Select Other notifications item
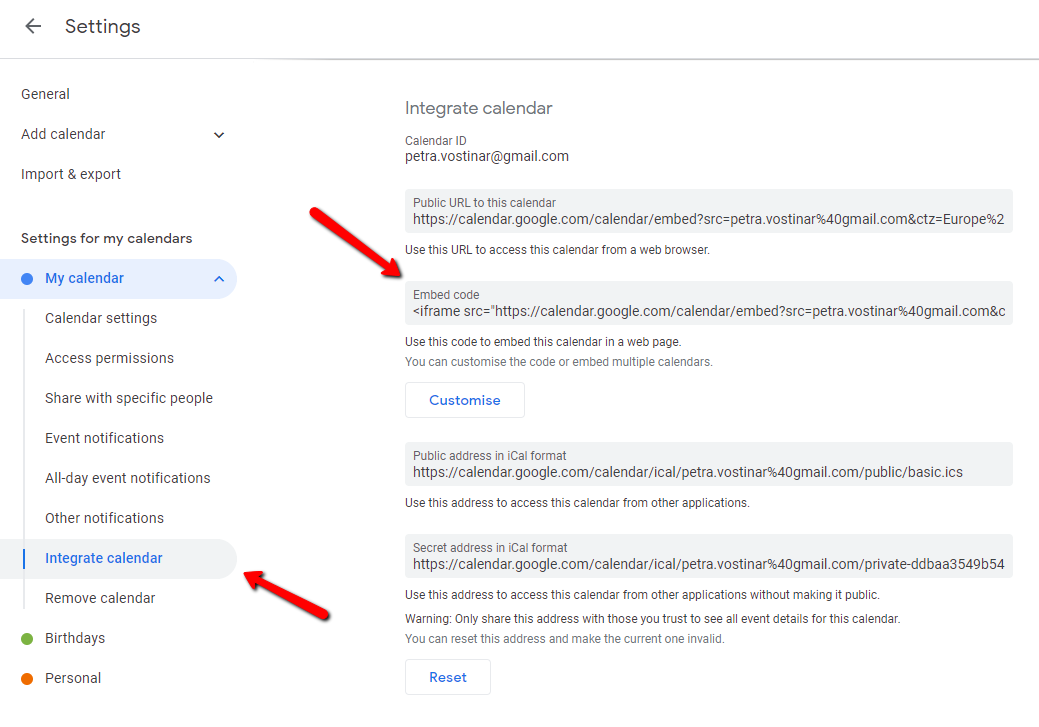 [x=104, y=518]
